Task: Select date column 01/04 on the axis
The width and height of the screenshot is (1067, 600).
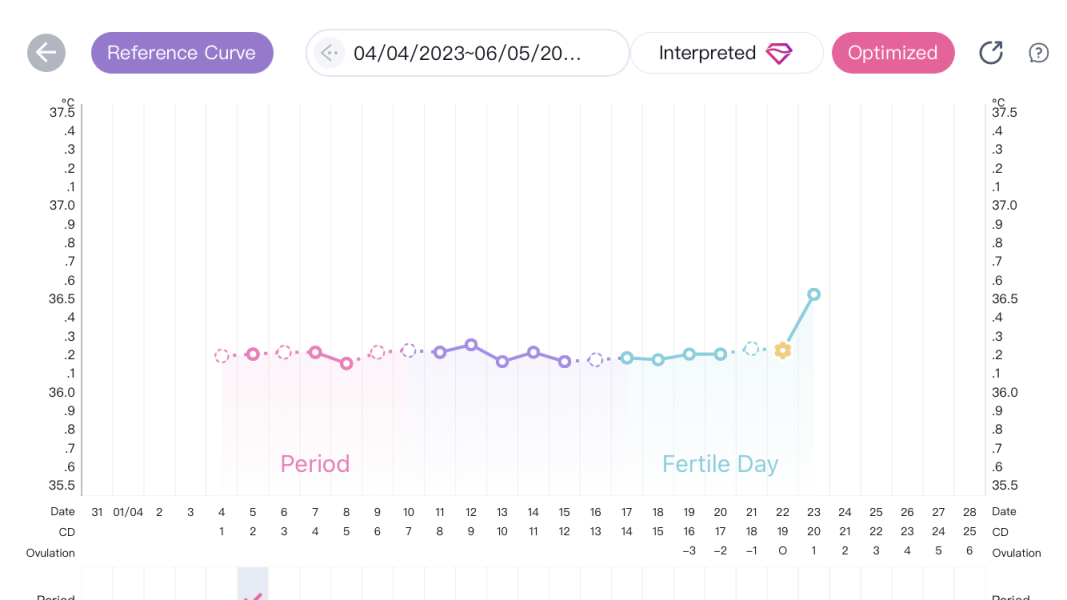Action: (x=128, y=512)
